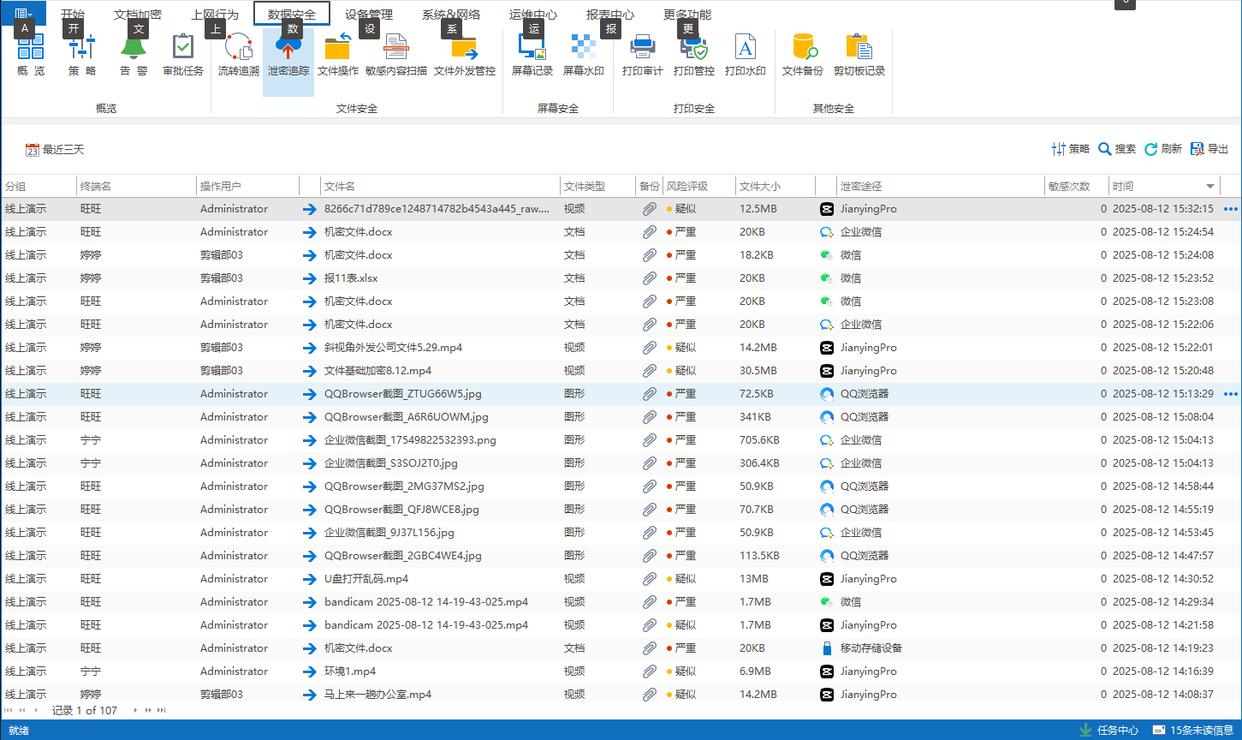Click the timestamp 2025-08-12 14:29:34
This screenshot has width=1242, height=740.
coord(1163,602)
